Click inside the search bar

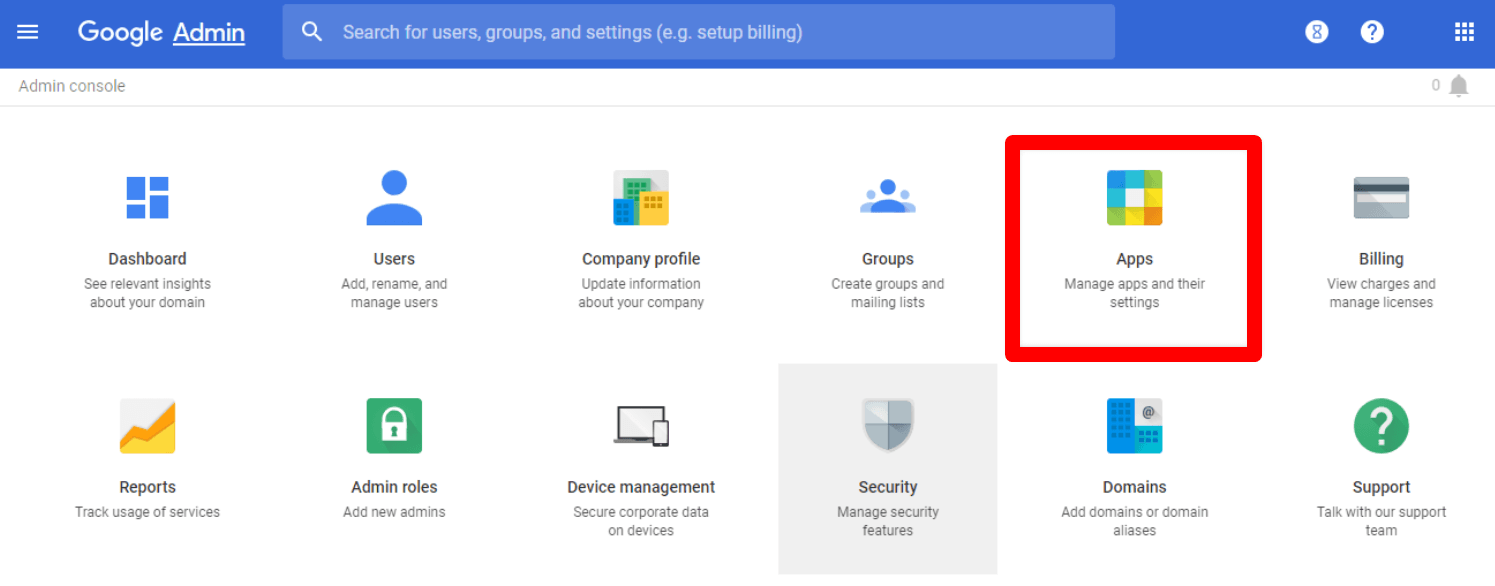700,31
